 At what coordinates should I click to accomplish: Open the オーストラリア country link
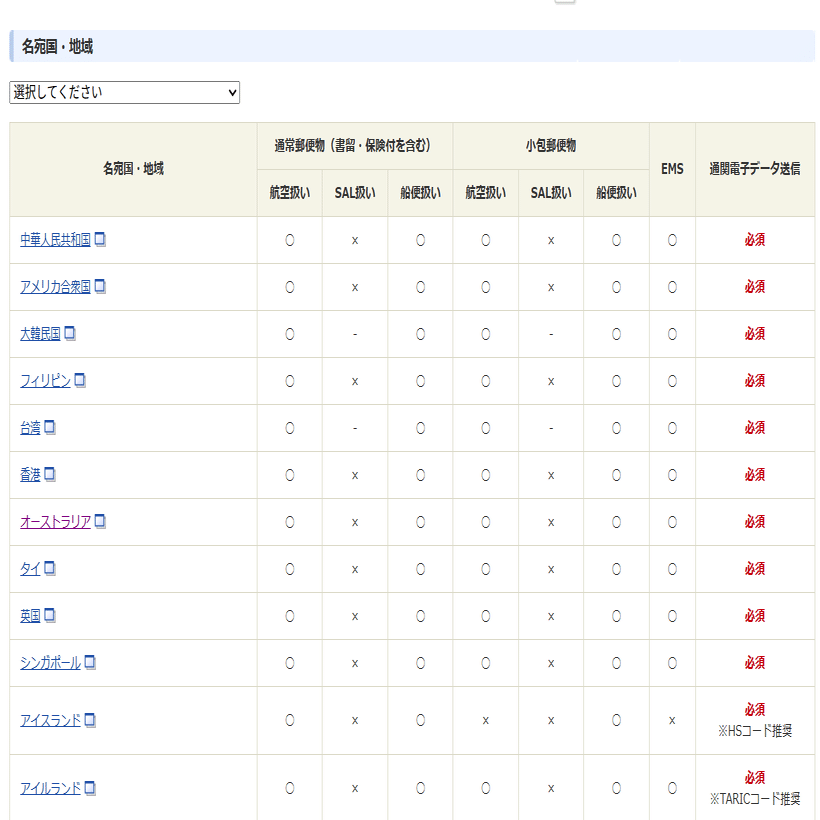(55, 521)
